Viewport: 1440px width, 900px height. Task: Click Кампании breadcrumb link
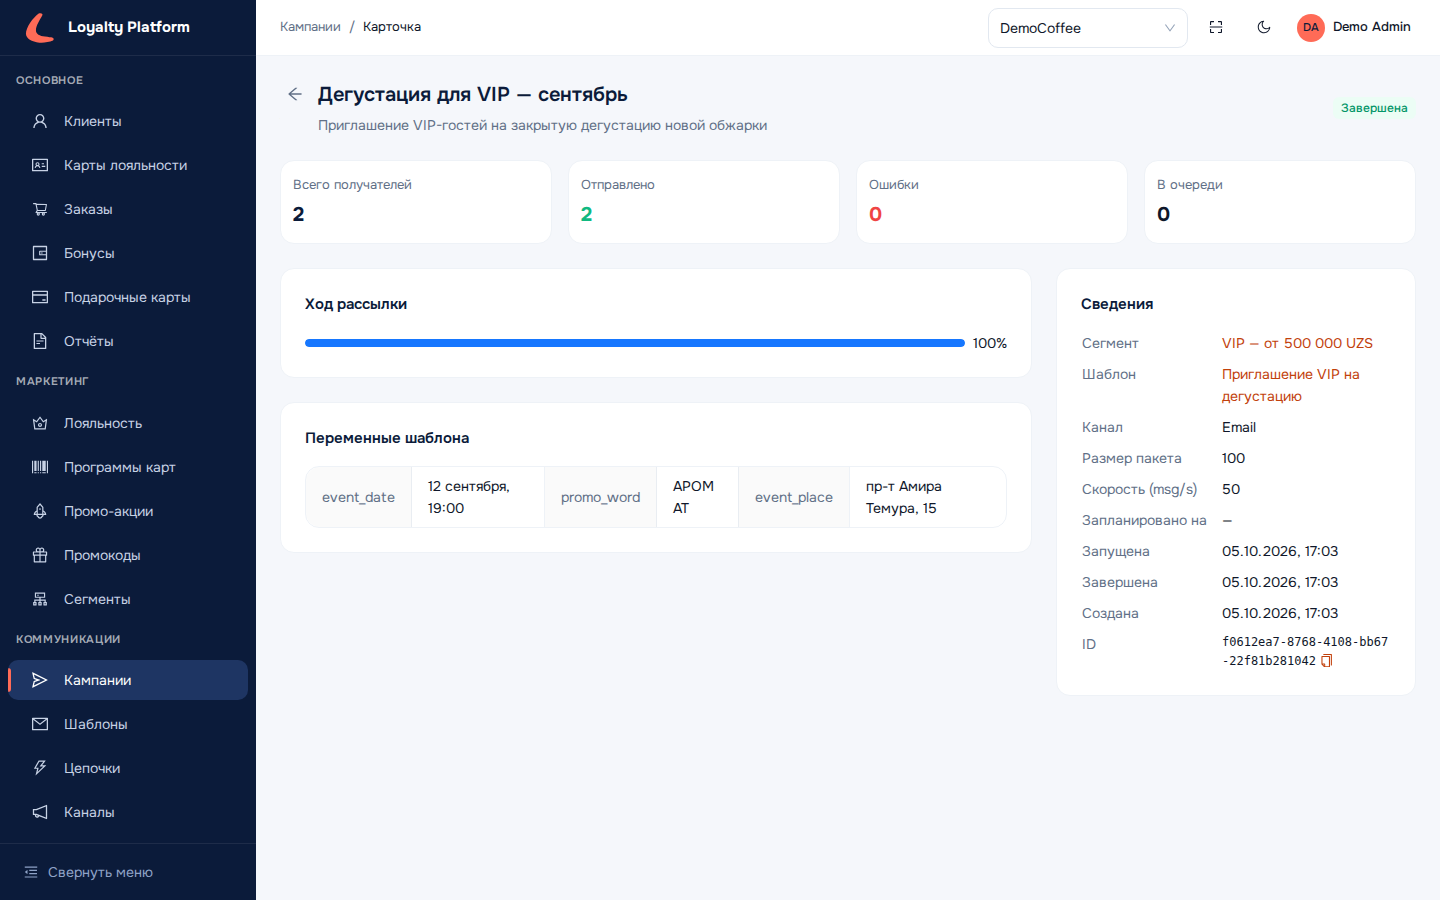click(x=310, y=27)
